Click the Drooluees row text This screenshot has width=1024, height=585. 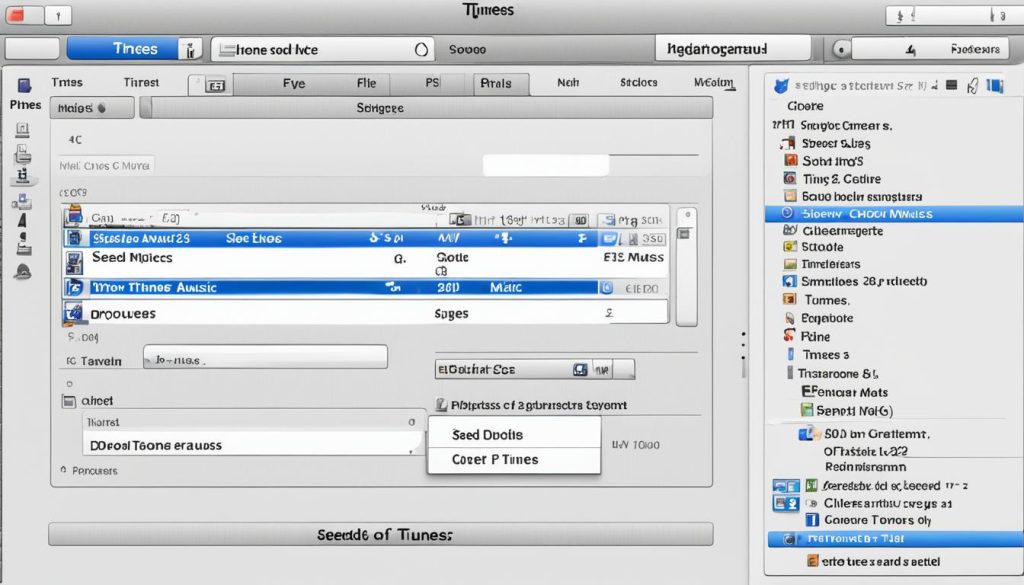[123, 314]
